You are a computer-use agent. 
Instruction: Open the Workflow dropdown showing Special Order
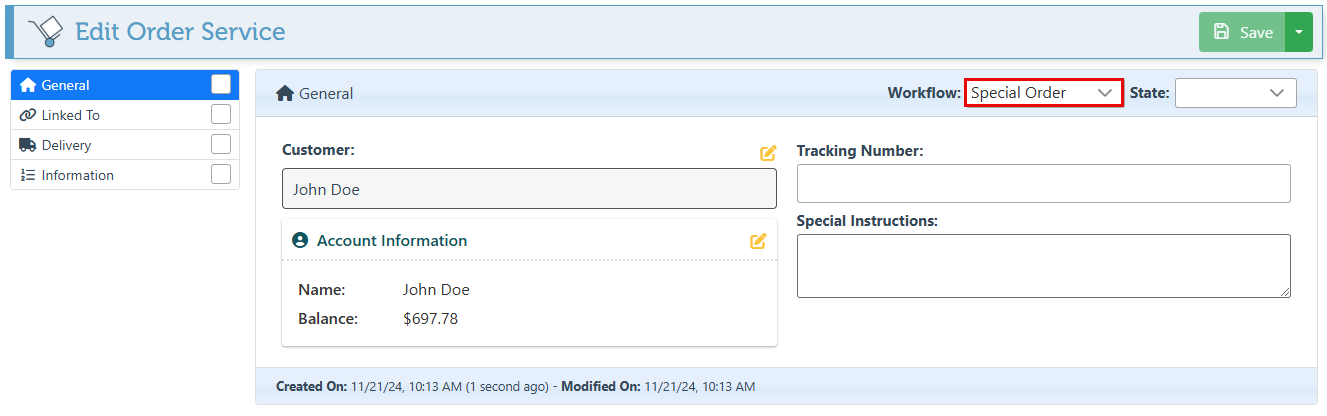click(1043, 93)
